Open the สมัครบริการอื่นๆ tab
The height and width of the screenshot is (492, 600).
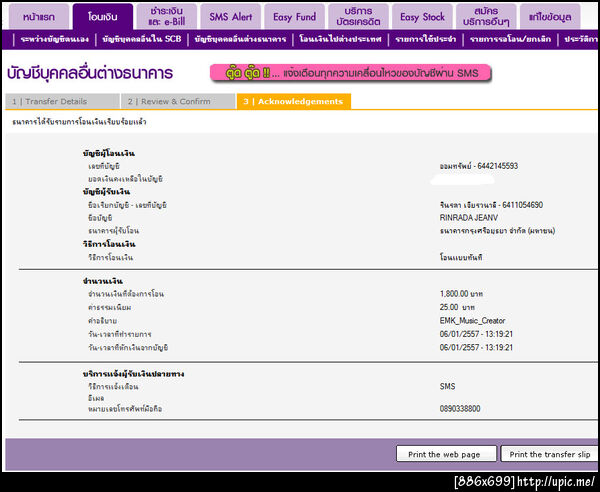coord(486,17)
